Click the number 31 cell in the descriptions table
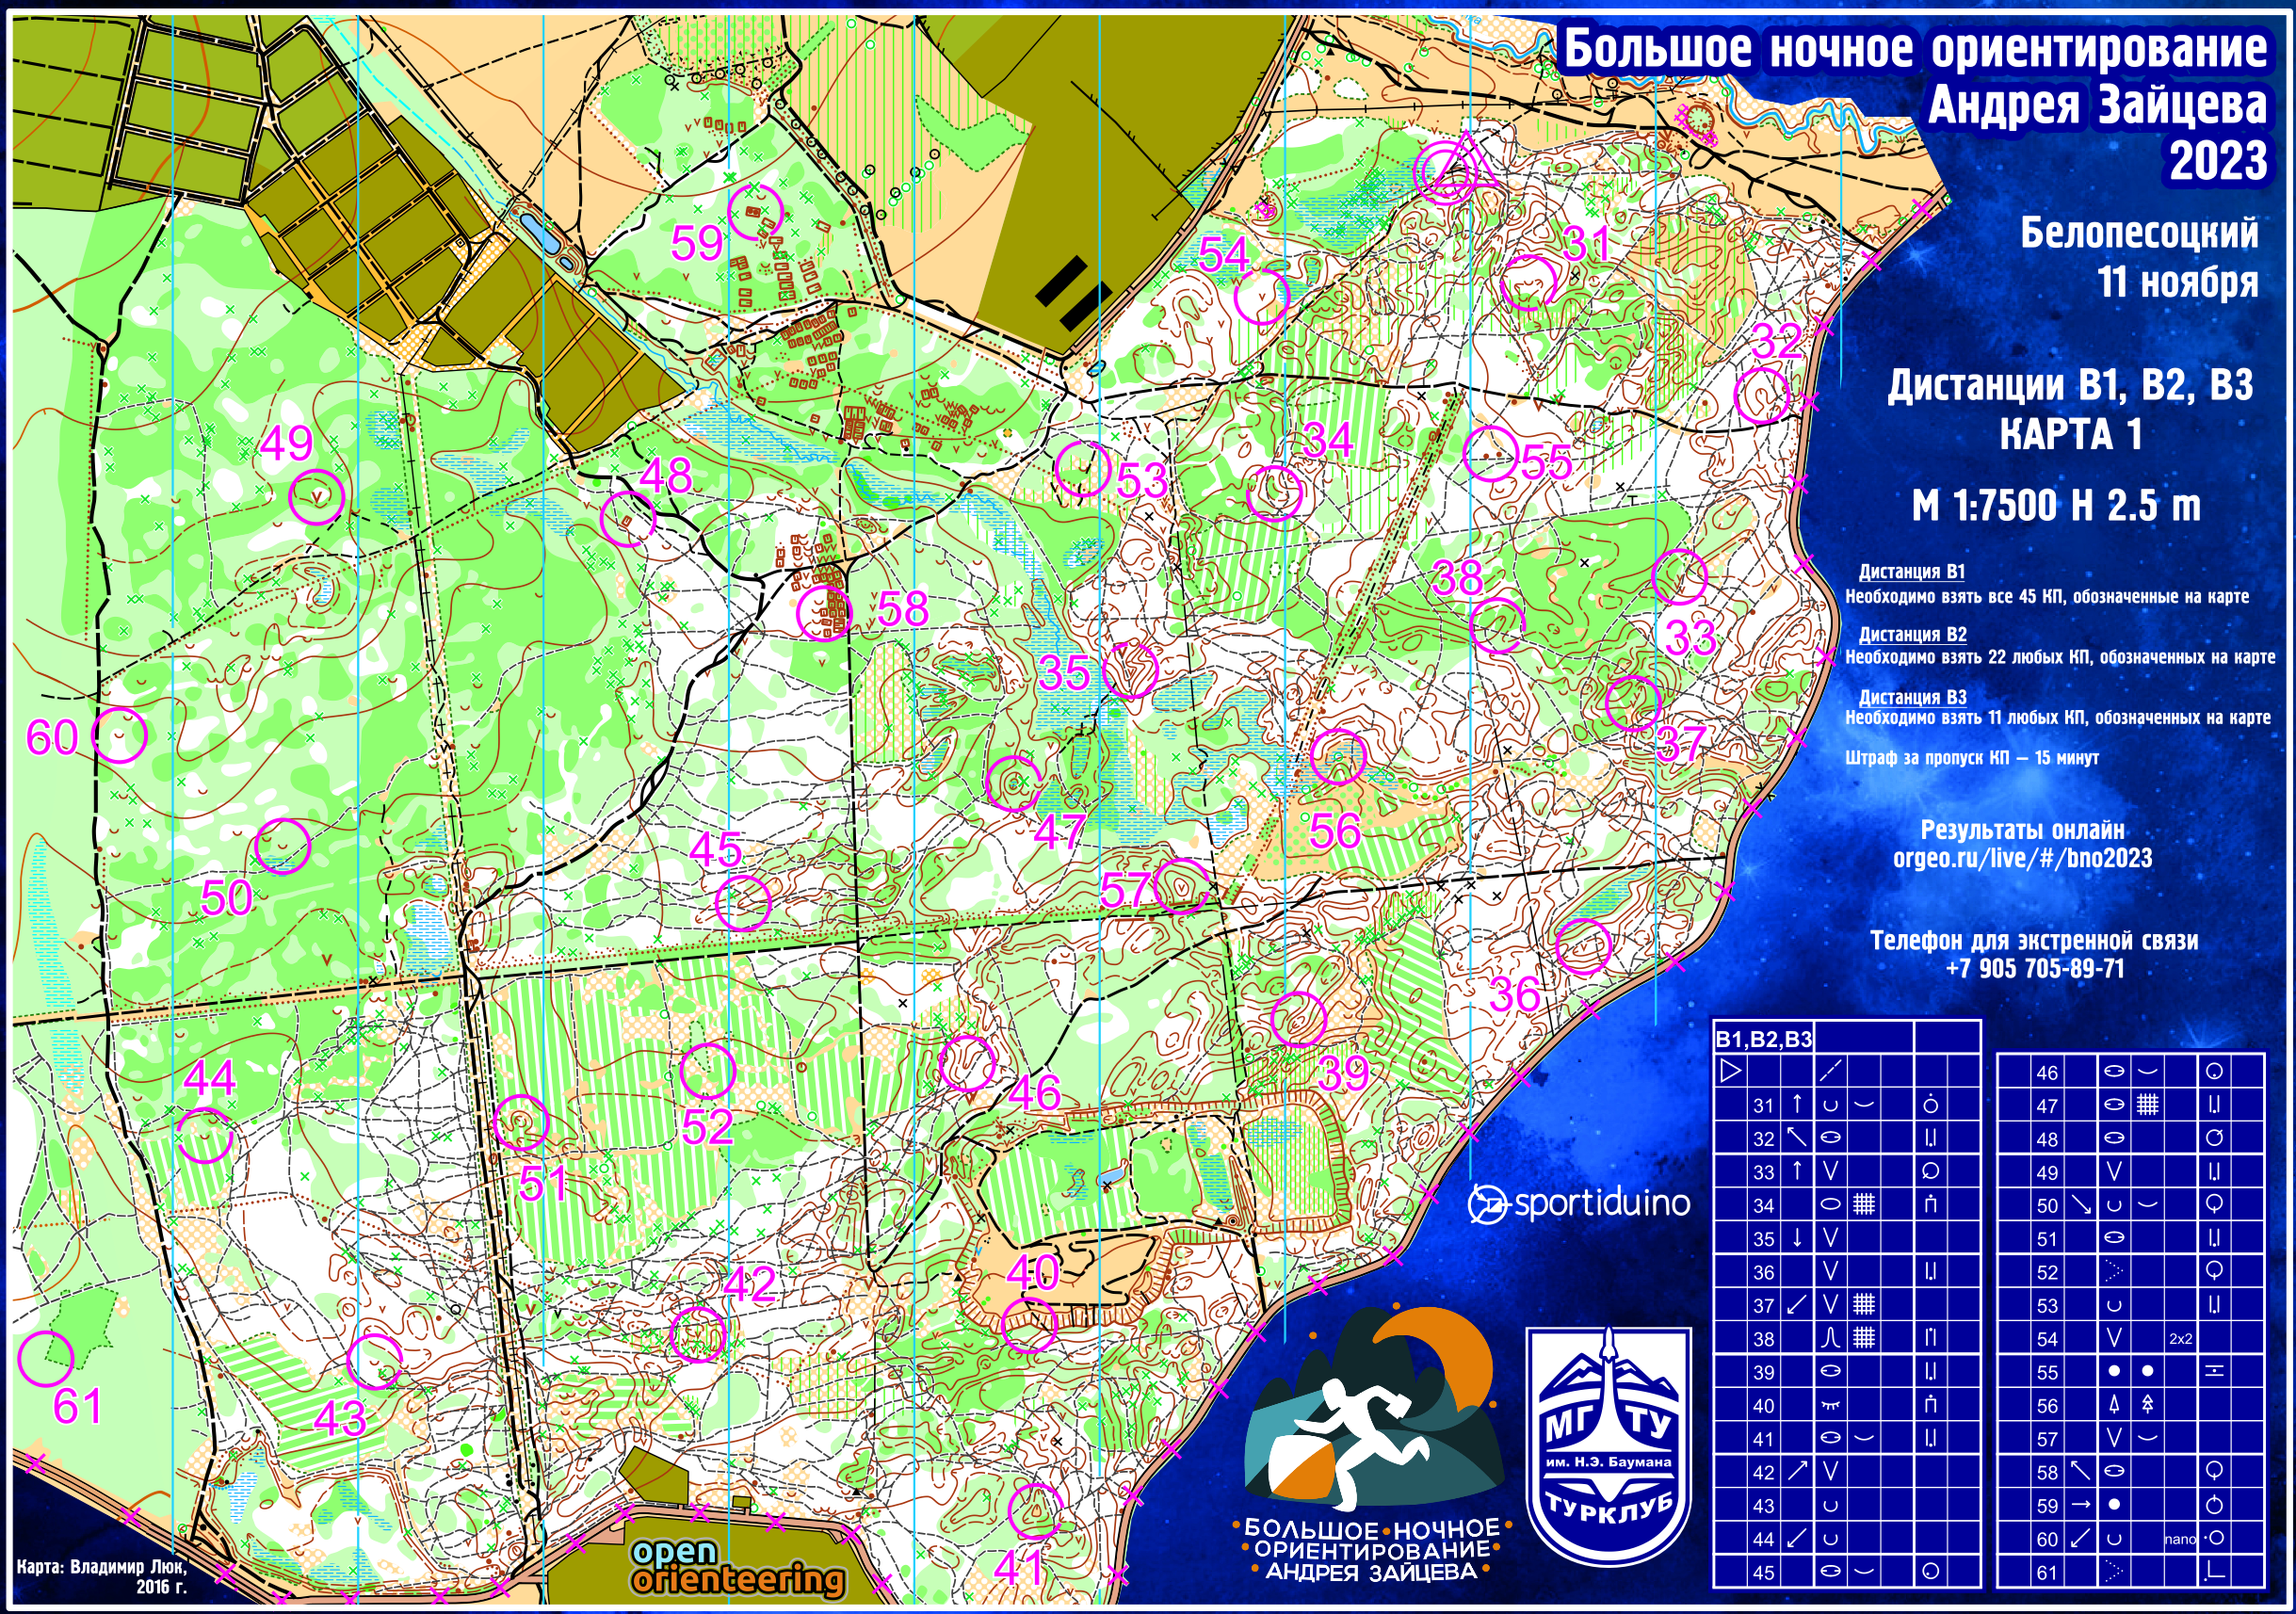Image resolution: width=2296 pixels, height=1614 pixels. 1763,1105
